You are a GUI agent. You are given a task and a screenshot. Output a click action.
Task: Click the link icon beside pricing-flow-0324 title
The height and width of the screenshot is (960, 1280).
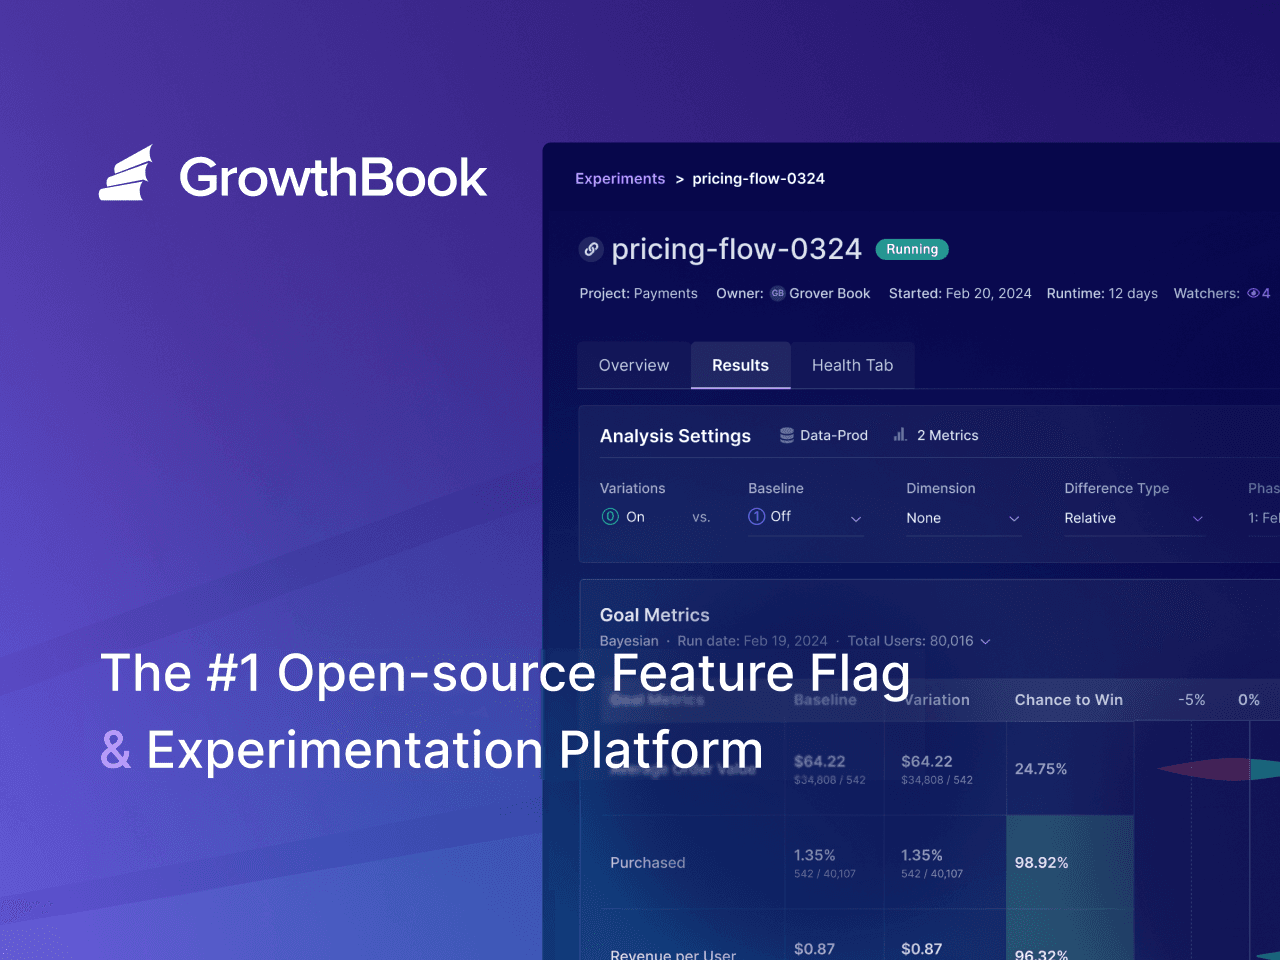pos(591,249)
